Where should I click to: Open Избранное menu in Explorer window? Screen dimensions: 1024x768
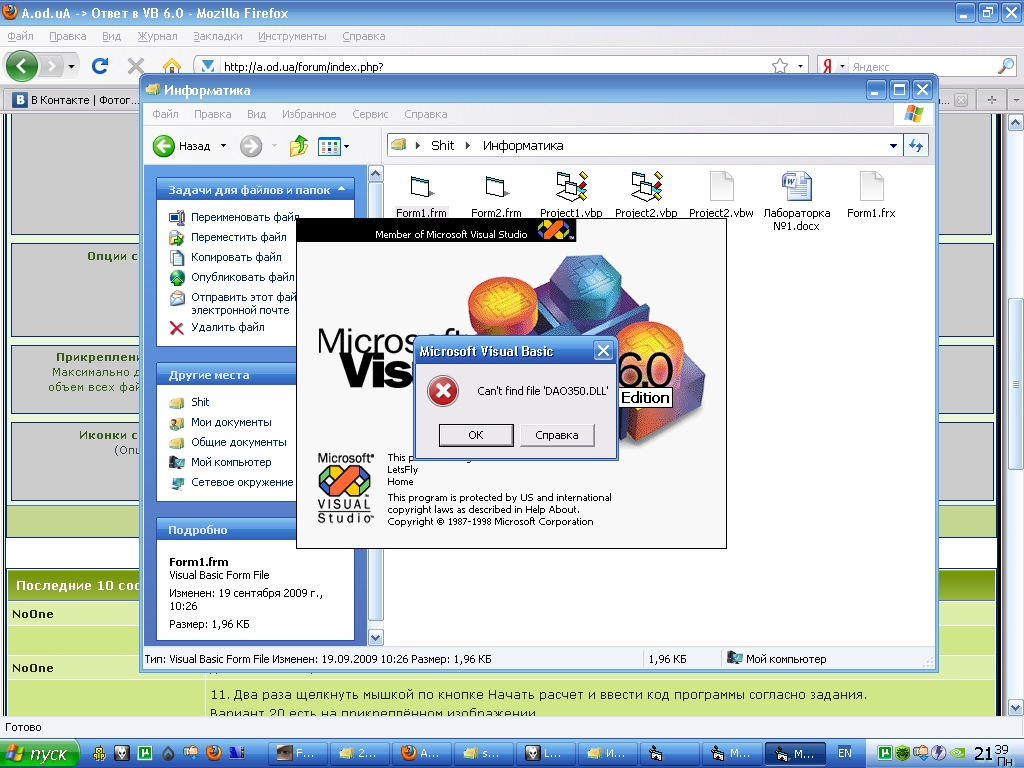309,114
